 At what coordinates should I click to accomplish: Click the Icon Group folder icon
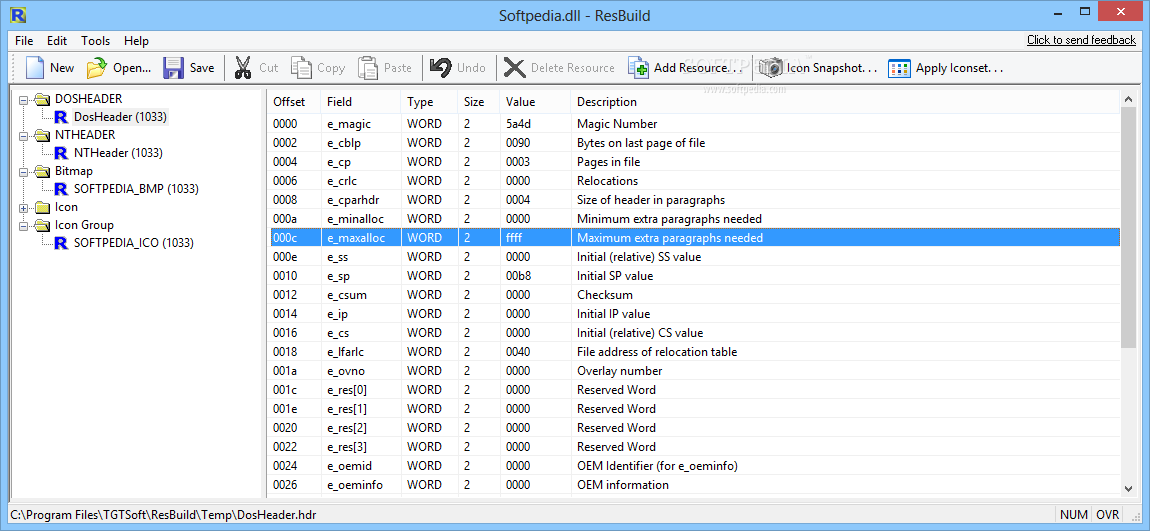(42, 225)
